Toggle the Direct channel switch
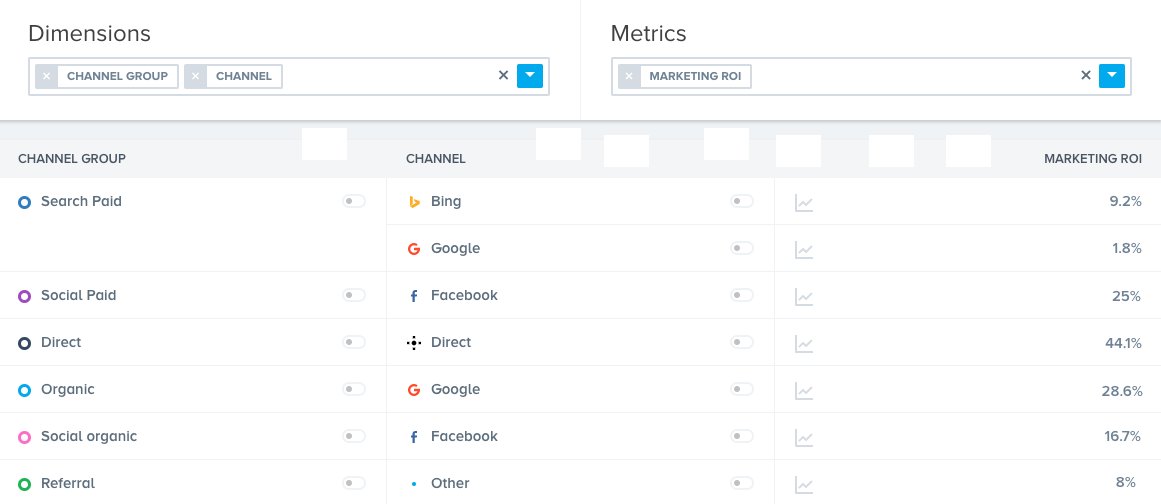This screenshot has height=504, width=1161. 742,342
